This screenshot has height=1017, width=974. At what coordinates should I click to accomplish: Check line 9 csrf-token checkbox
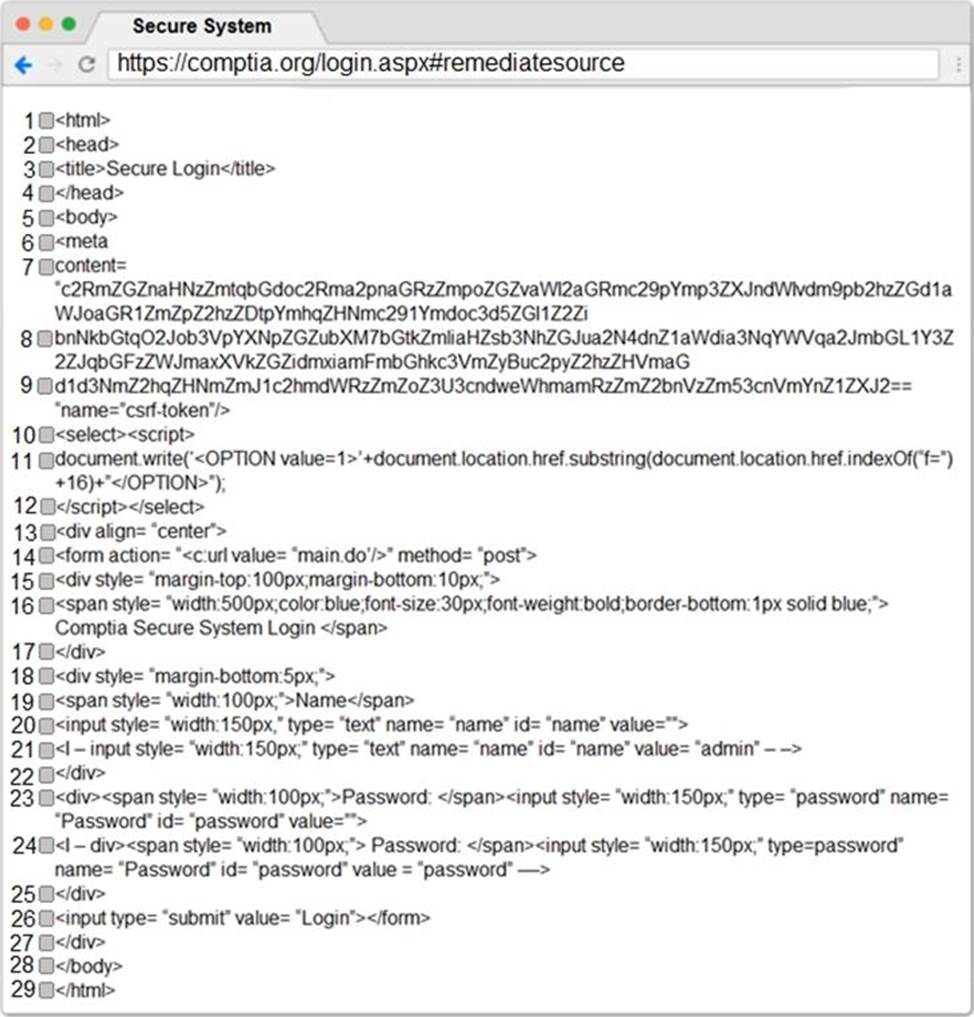tap(44, 386)
